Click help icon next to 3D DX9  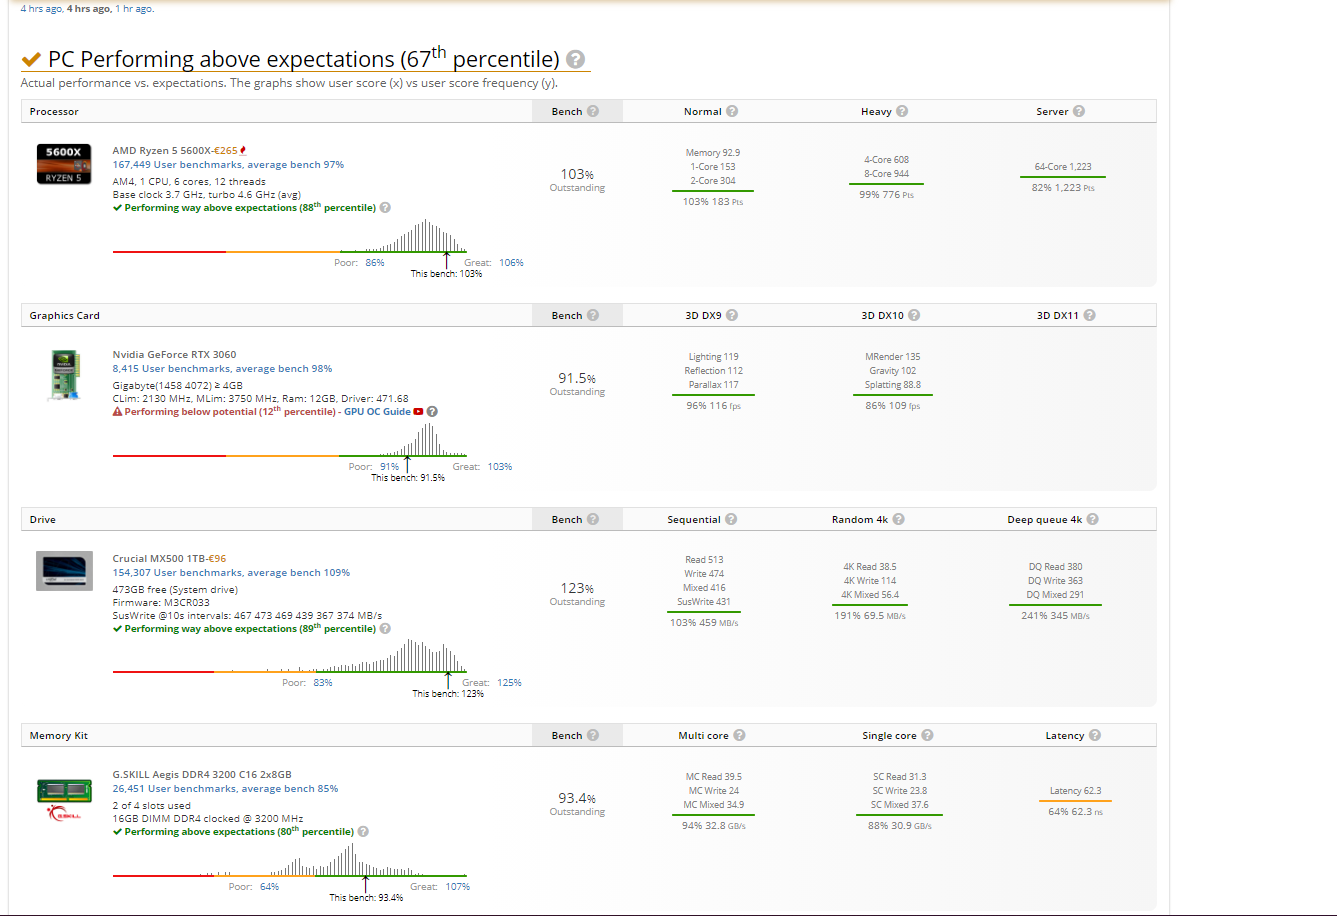coord(732,315)
